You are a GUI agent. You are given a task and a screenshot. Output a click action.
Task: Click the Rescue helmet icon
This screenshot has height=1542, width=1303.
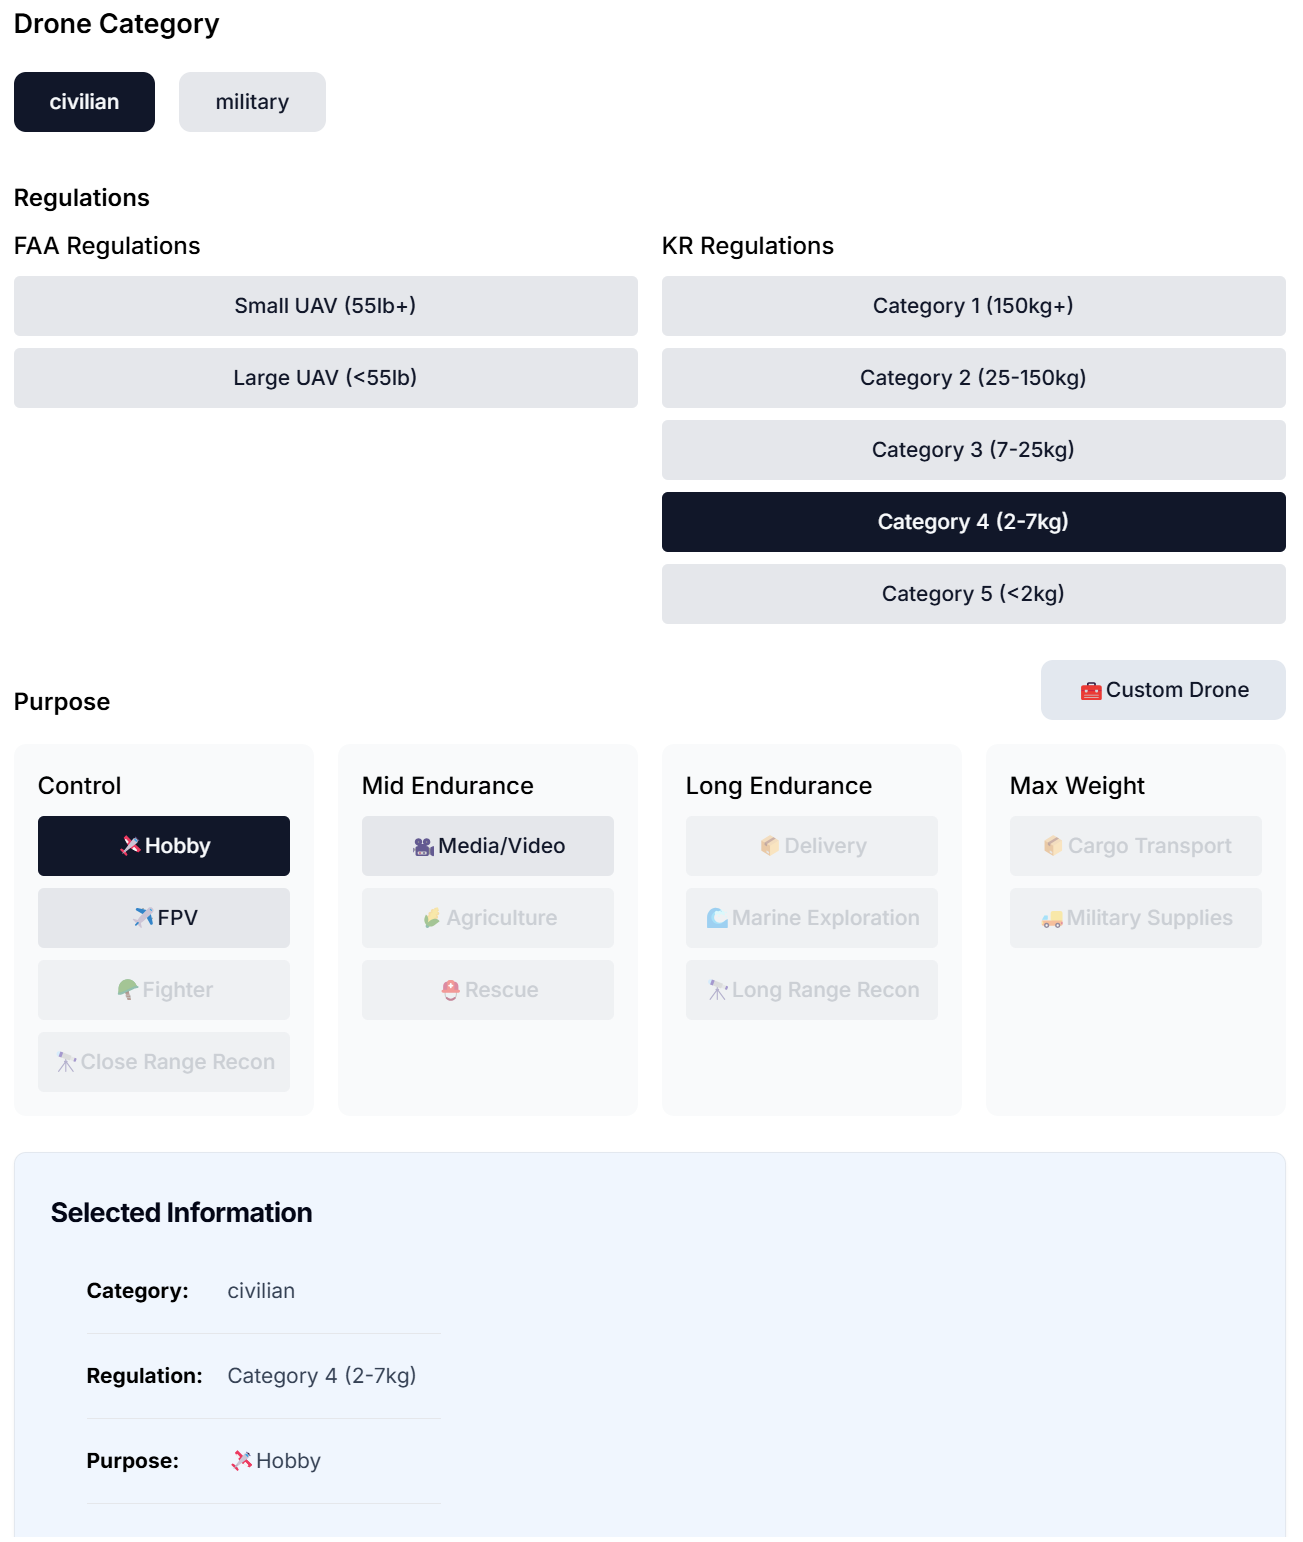coord(451,990)
